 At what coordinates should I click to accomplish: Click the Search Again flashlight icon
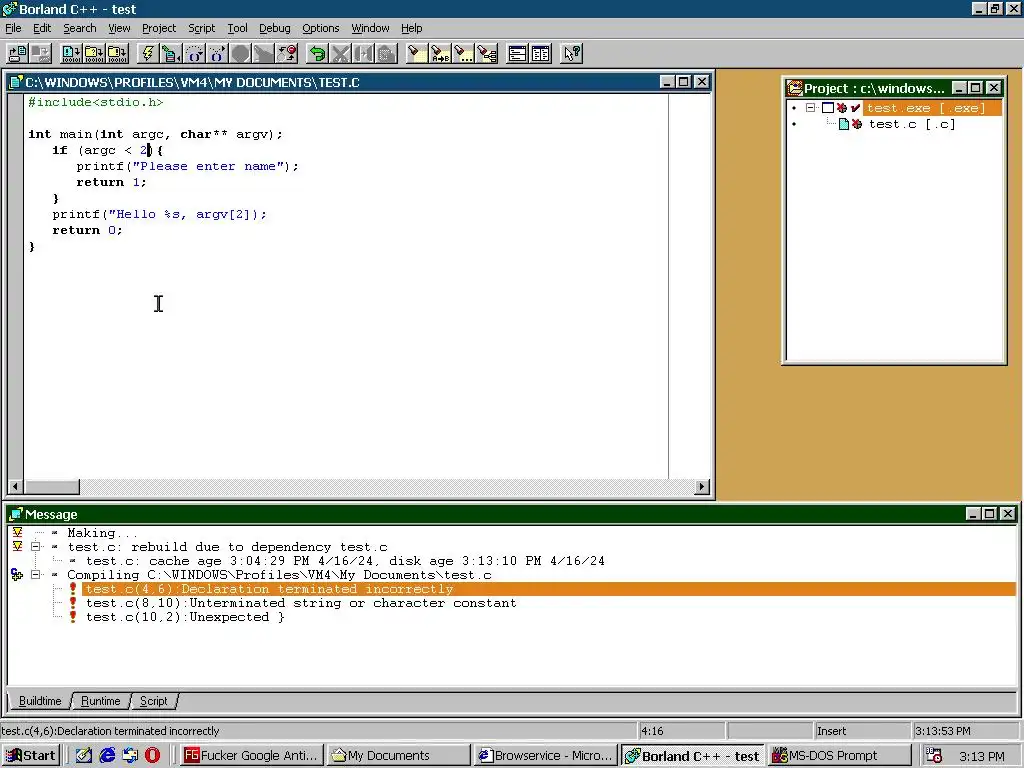[x=463, y=54]
